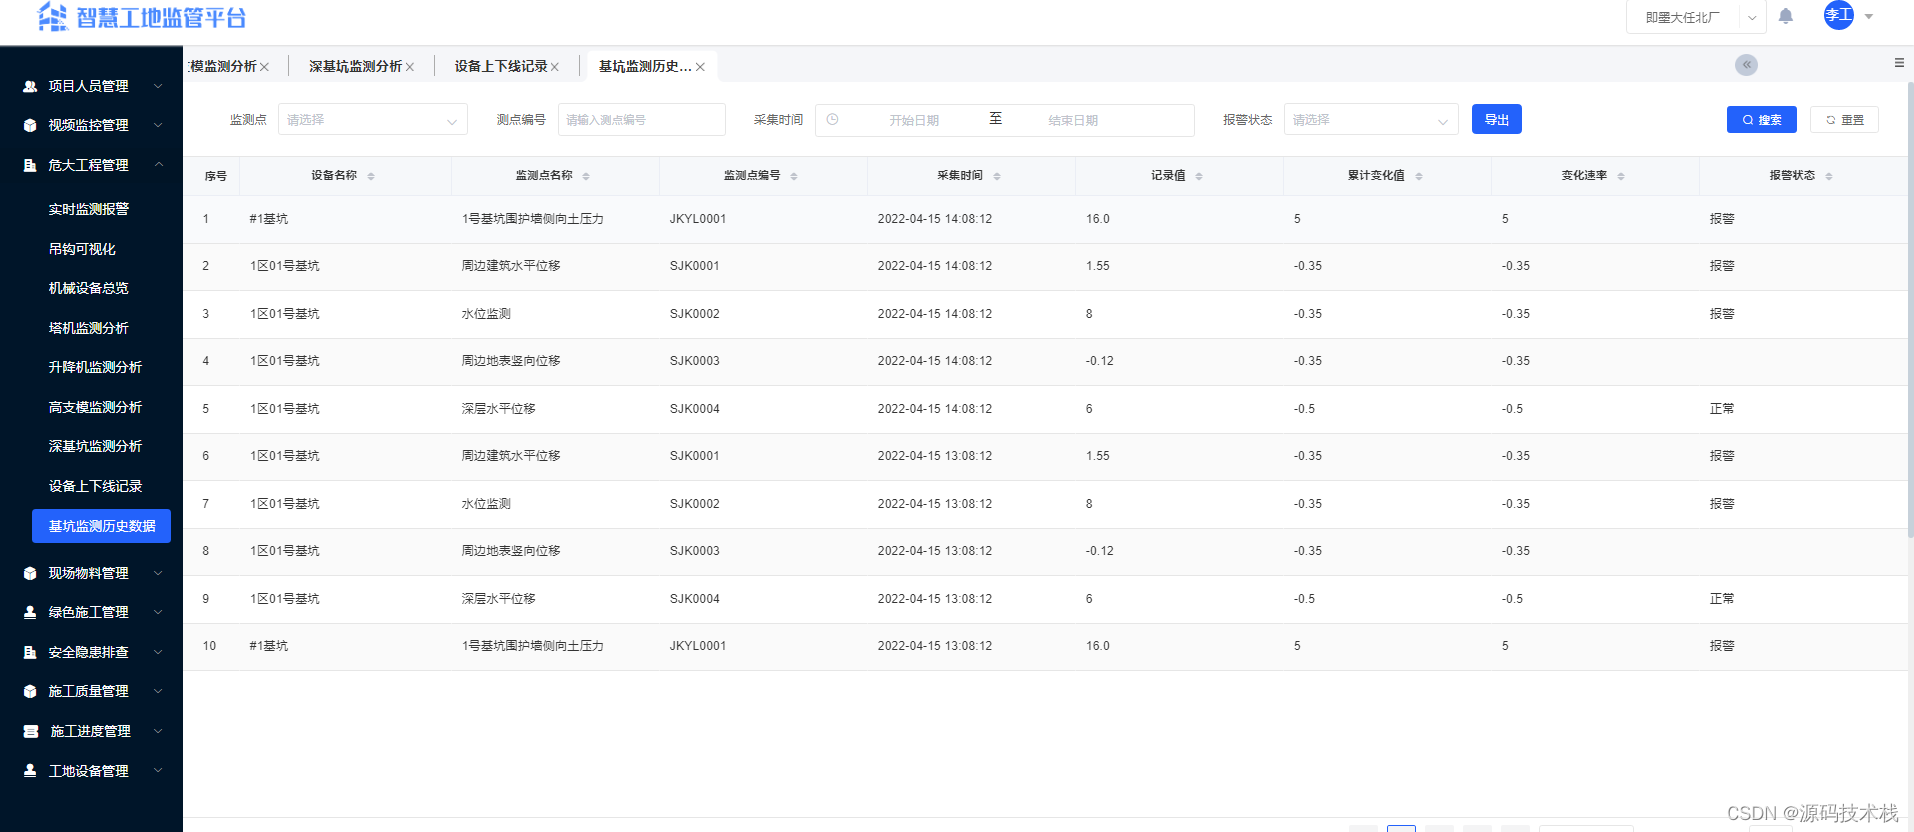Click 周边地表竖向位移 in row 4
1914x832 pixels.
pos(511,361)
